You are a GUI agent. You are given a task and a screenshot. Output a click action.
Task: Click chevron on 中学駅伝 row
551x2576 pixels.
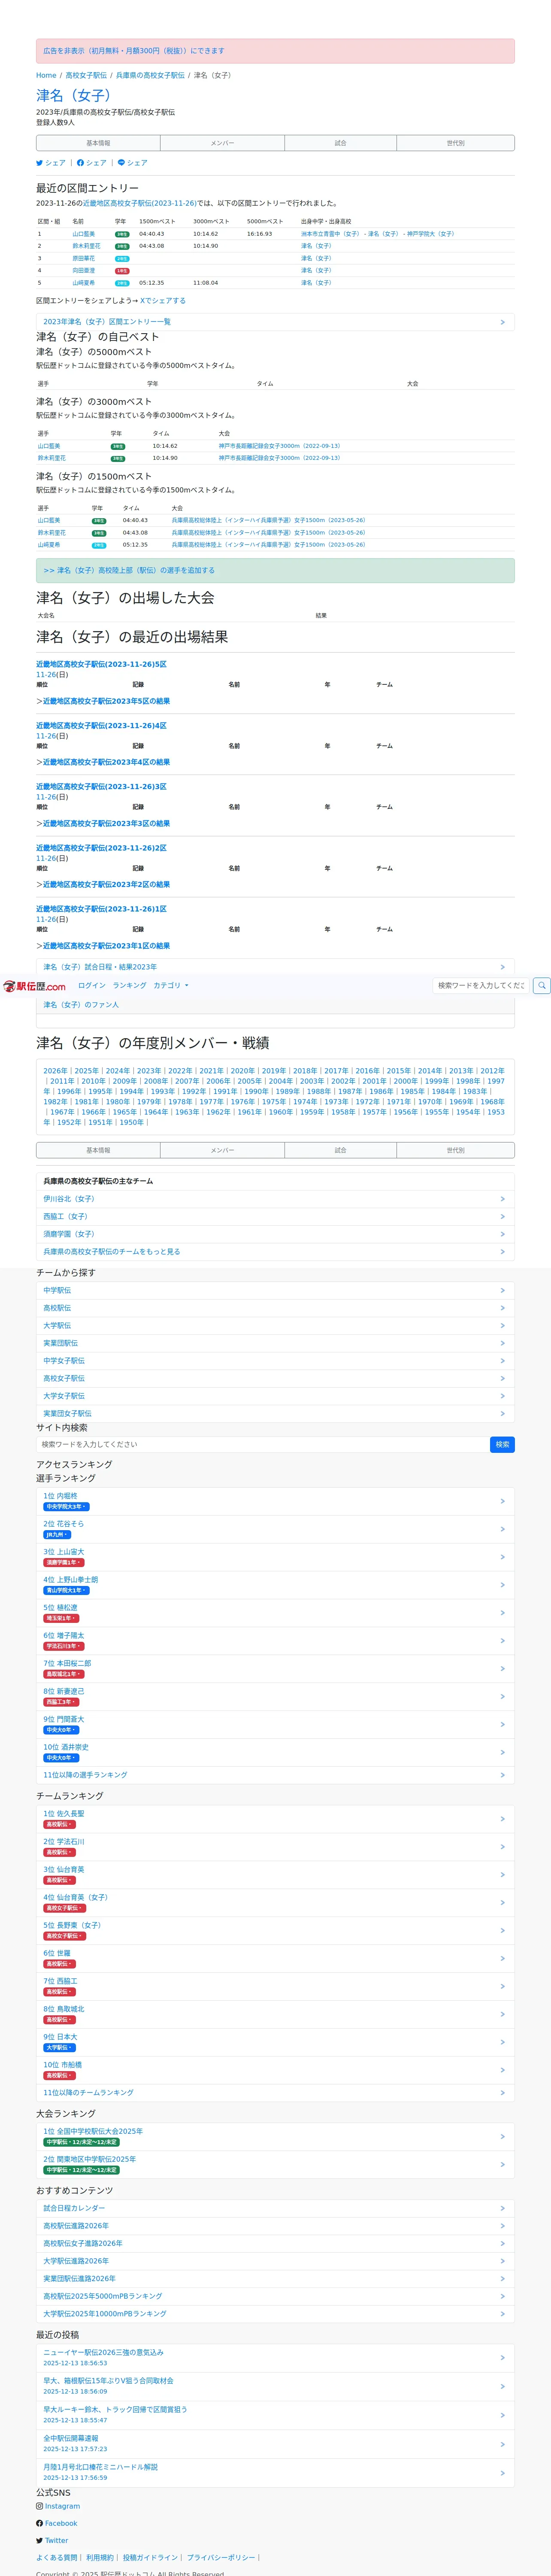(502, 1291)
